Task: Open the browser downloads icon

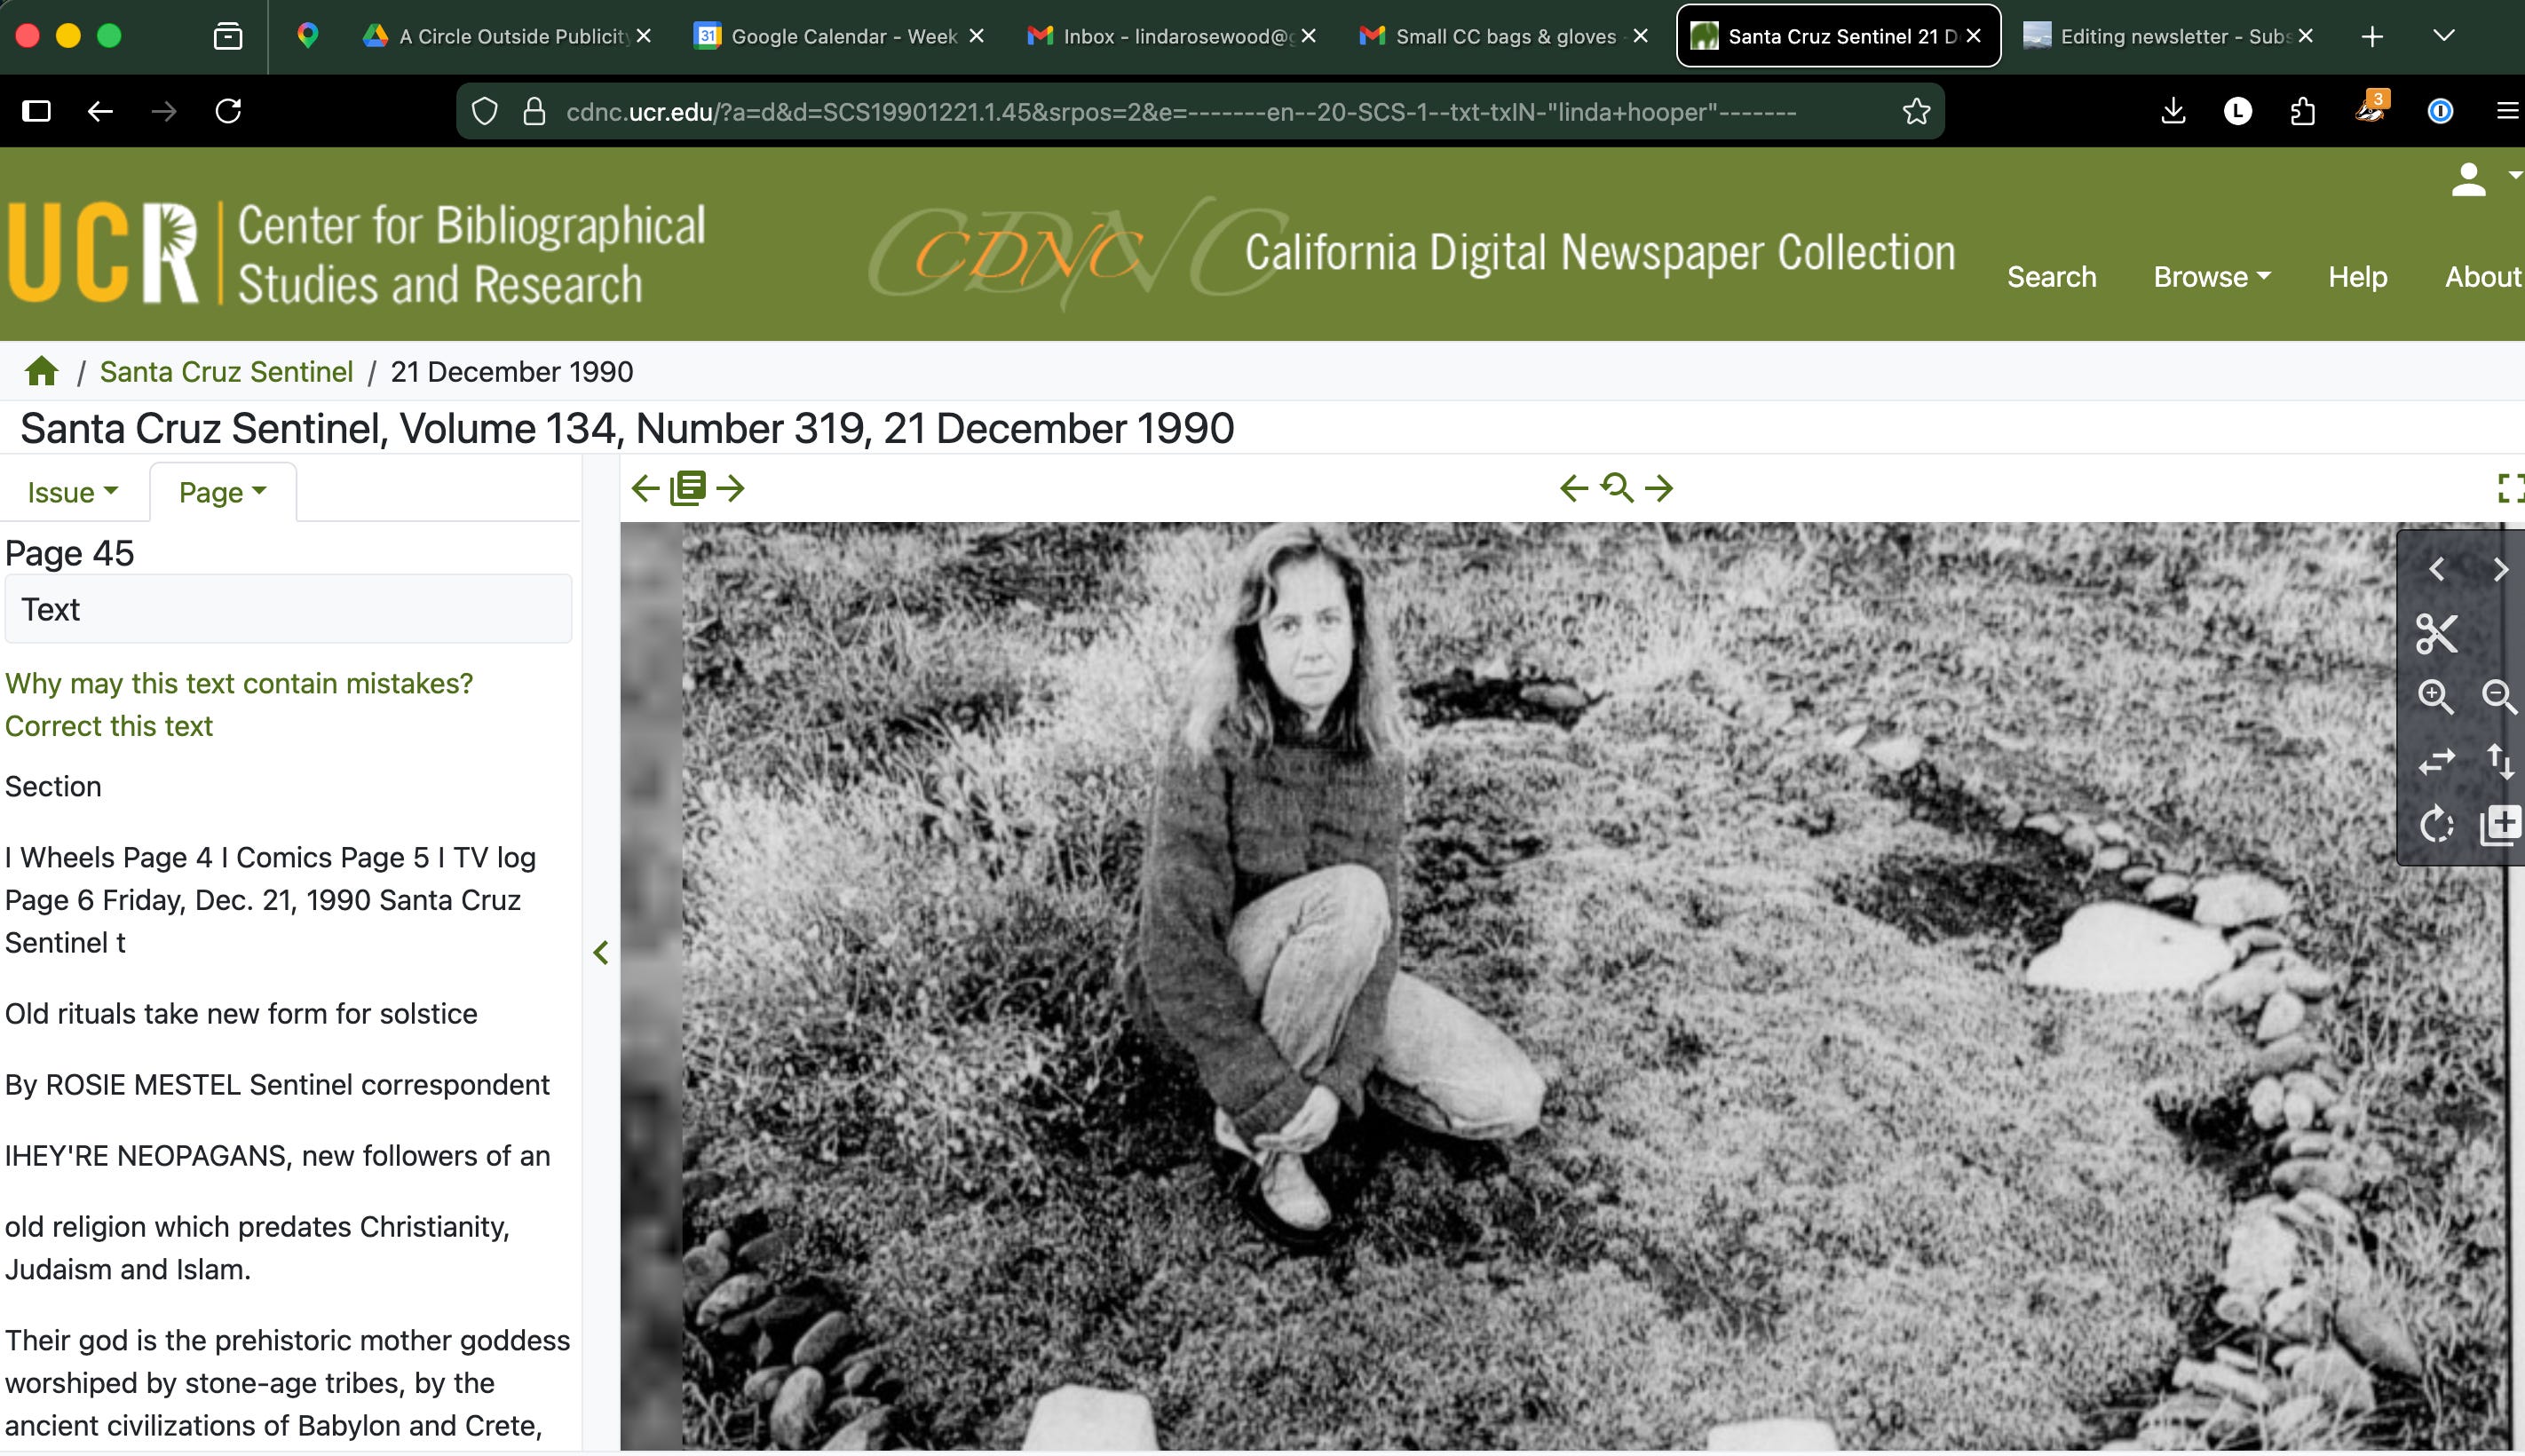Action: [2172, 111]
